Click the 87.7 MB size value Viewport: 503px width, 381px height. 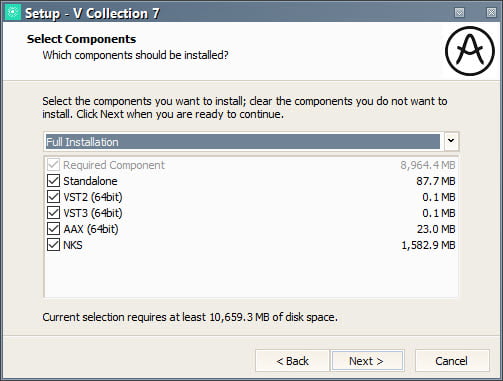coord(436,181)
